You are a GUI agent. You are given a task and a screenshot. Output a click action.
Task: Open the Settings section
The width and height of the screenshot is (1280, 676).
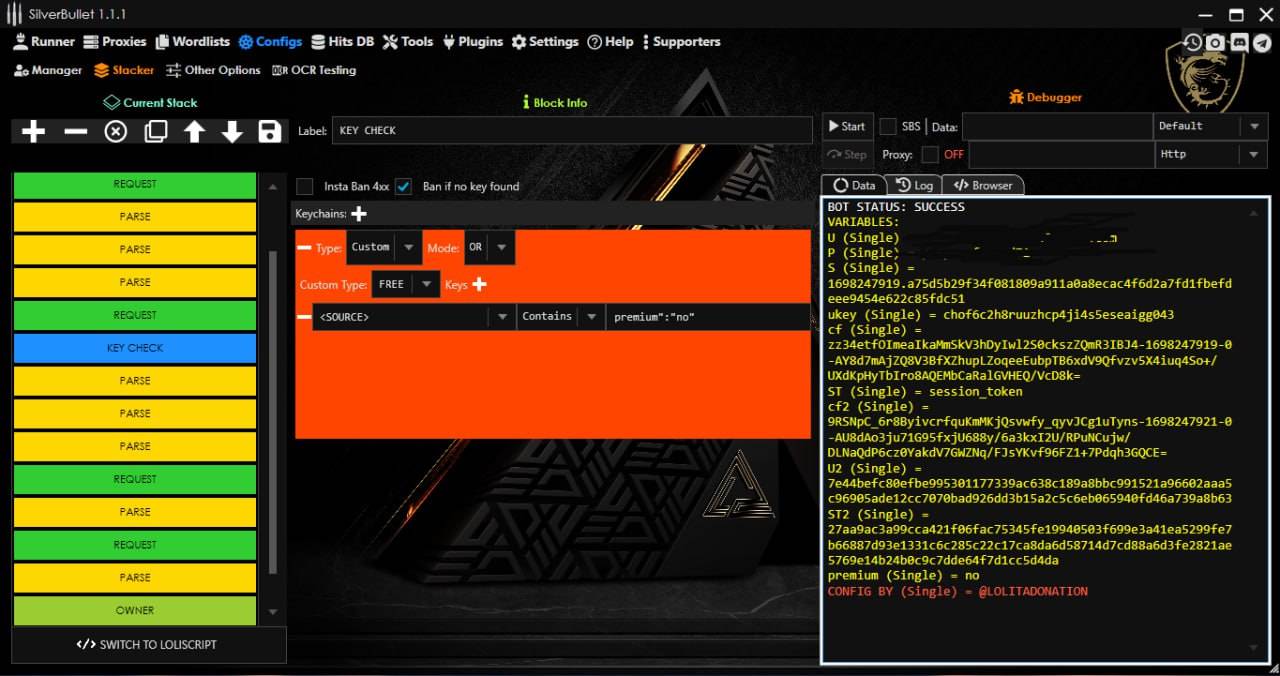[x=545, y=42]
